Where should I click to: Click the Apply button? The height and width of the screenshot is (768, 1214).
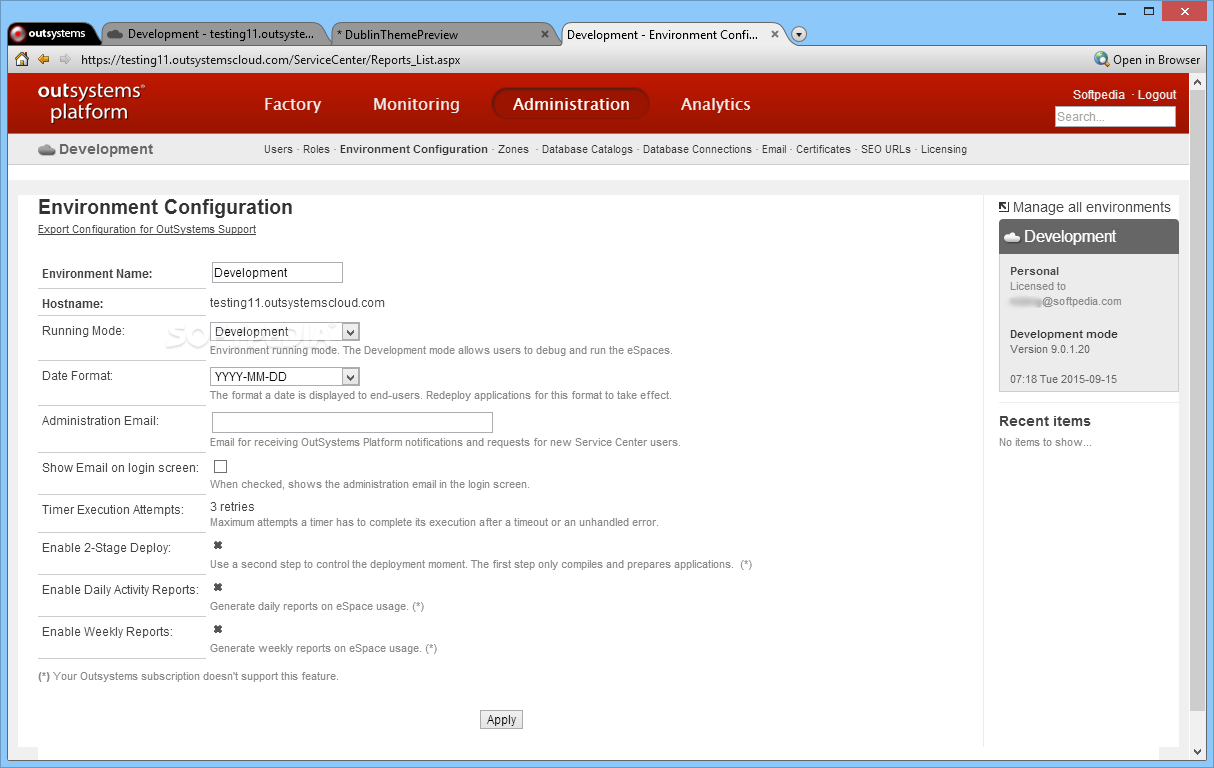click(x=501, y=720)
